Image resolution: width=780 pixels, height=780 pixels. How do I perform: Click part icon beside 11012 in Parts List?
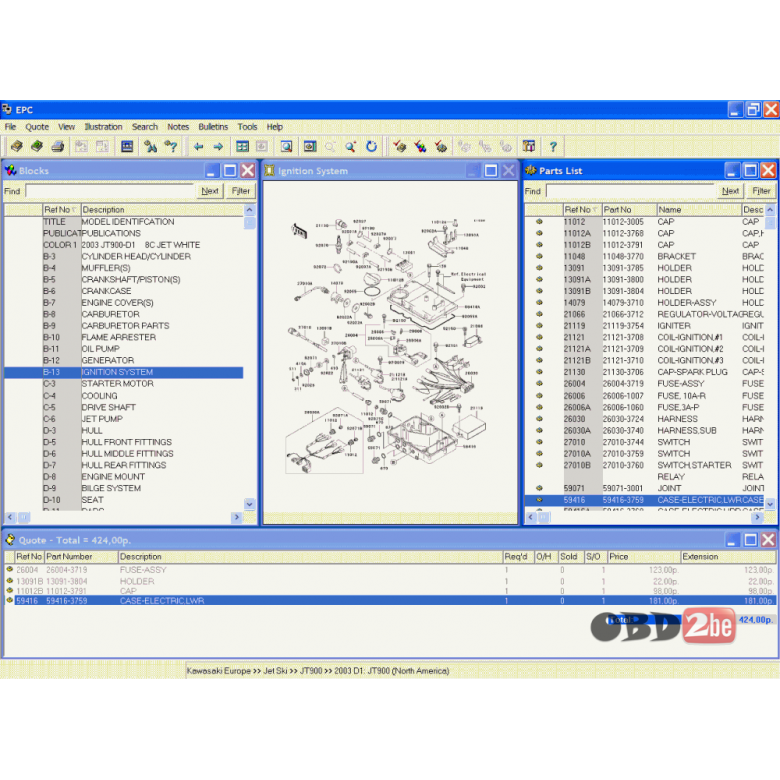539,221
